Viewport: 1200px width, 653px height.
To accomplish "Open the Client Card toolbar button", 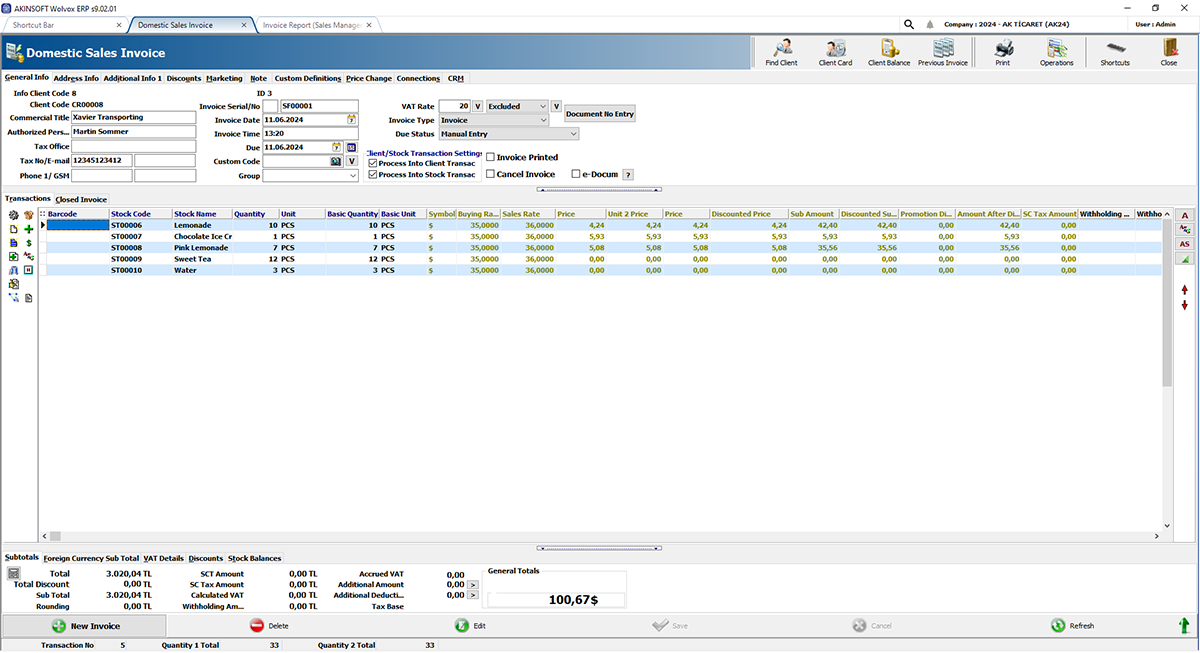I will pos(835,52).
